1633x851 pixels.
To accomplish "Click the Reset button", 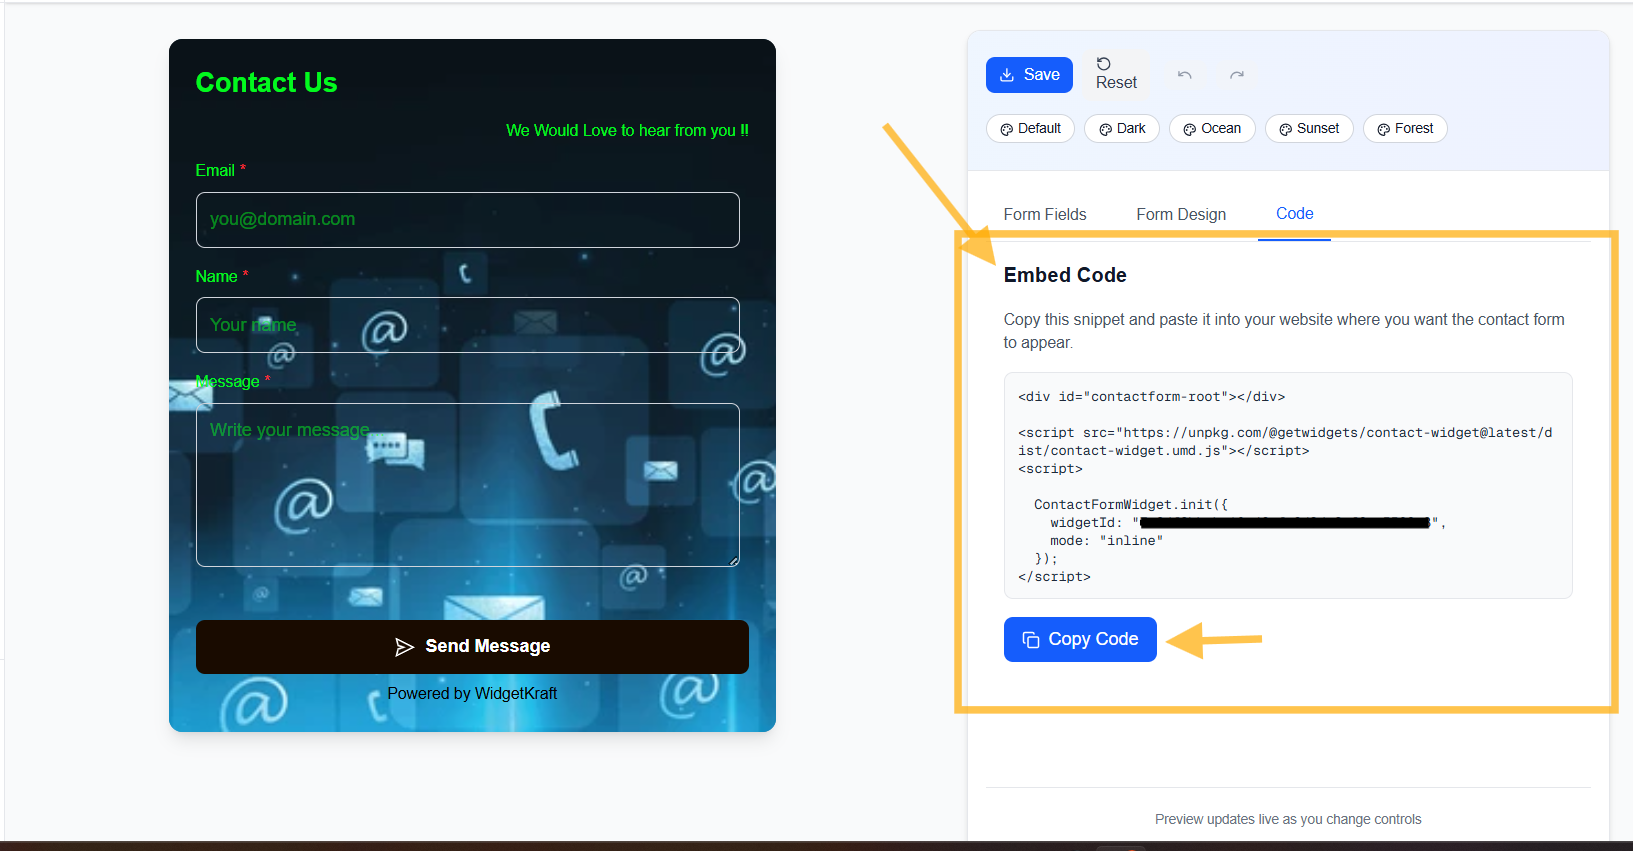I will (1116, 74).
